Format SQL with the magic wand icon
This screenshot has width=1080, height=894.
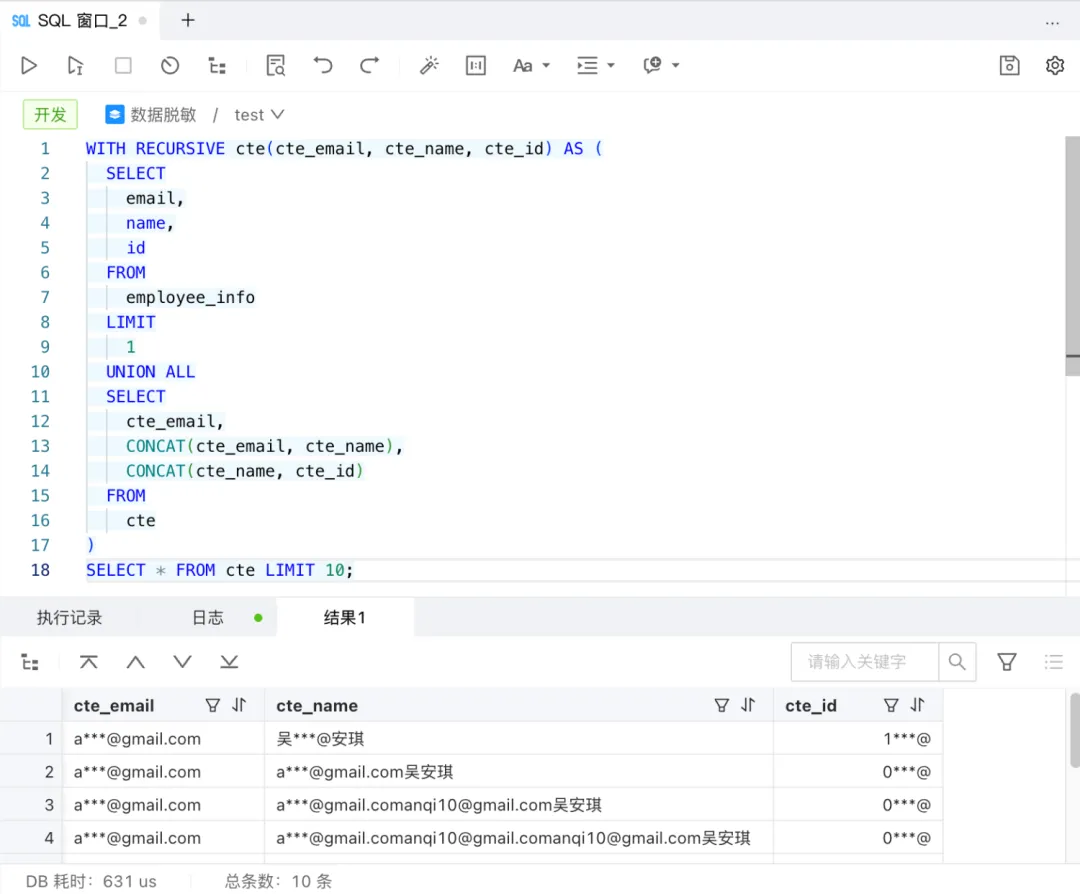point(429,65)
